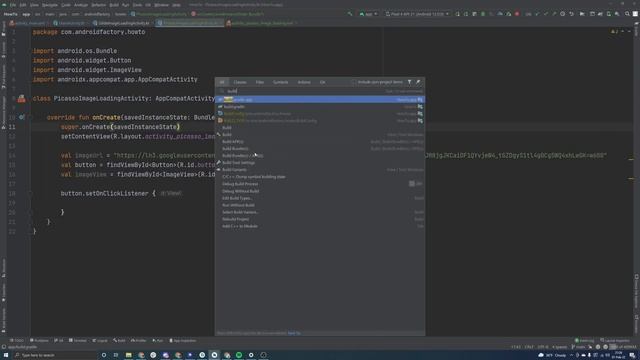The image size is (640, 360).
Task: Switch to the Files search tab
Action: tap(260, 82)
